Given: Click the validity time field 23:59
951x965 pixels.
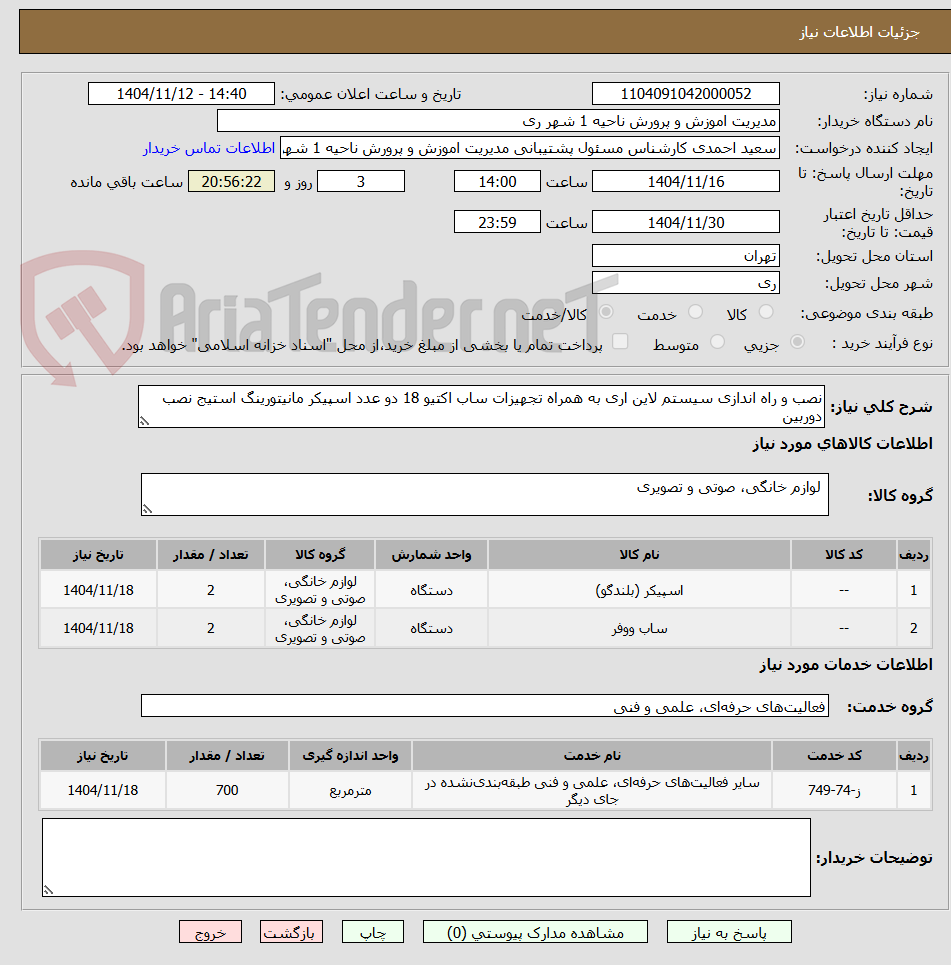Looking at the screenshot, I should pyautogui.click(x=497, y=222).
